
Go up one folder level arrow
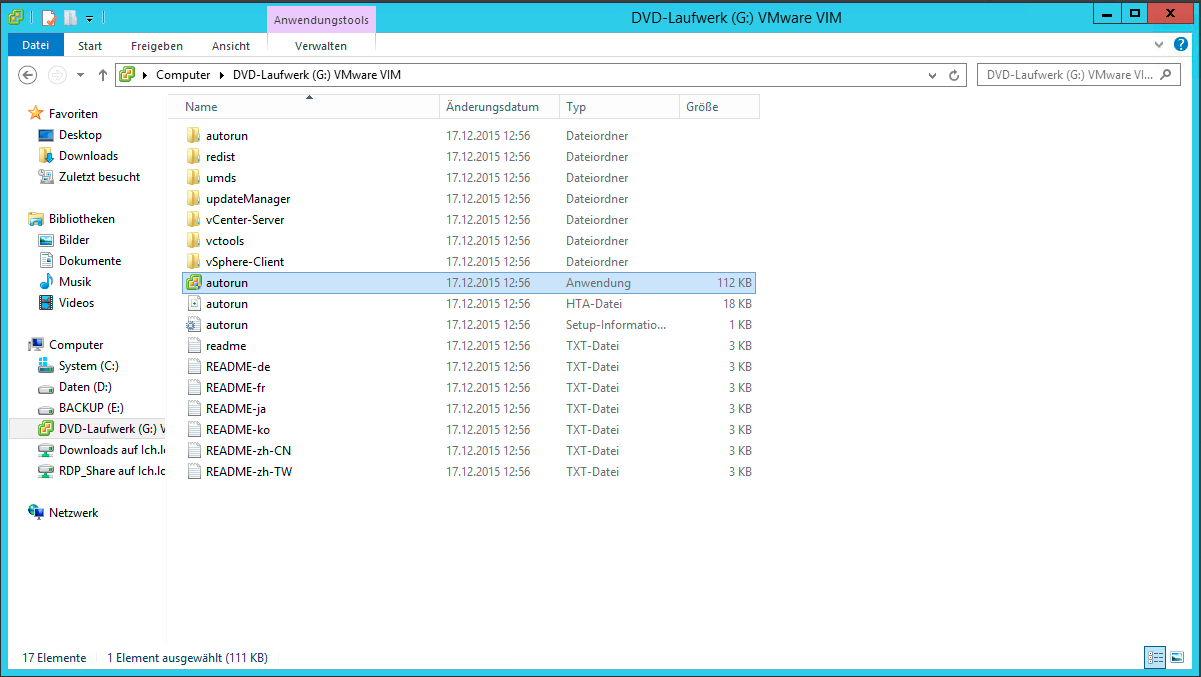click(103, 75)
